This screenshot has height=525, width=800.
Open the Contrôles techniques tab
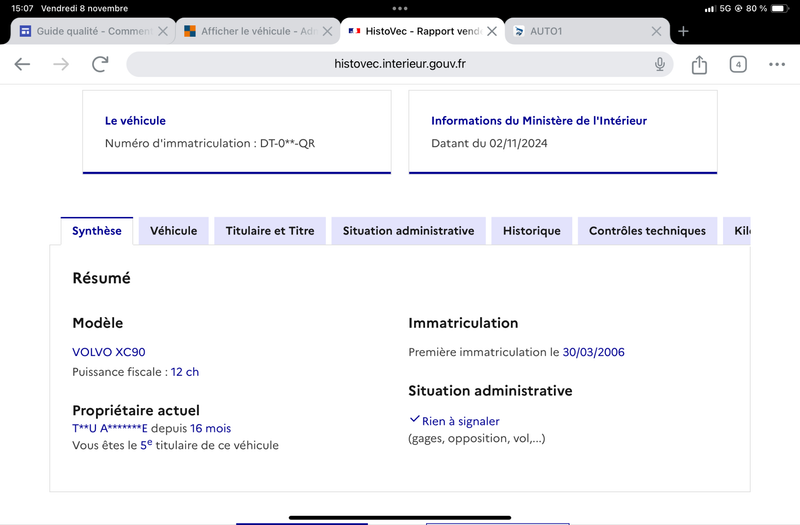point(647,231)
